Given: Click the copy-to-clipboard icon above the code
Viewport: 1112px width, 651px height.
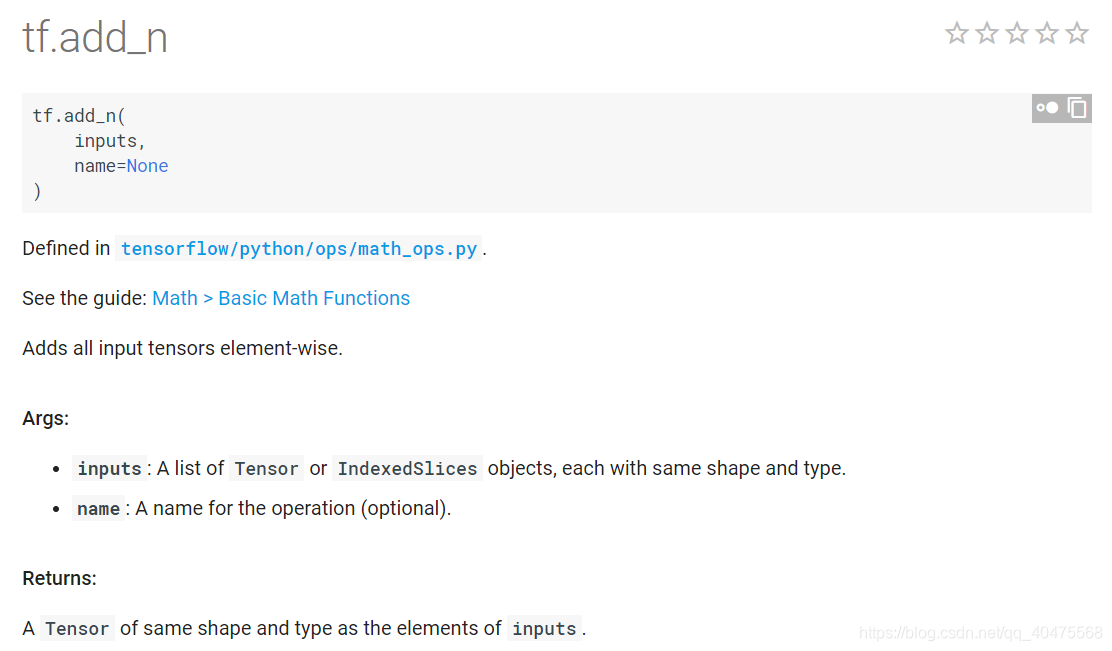Looking at the screenshot, I should [x=1077, y=108].
